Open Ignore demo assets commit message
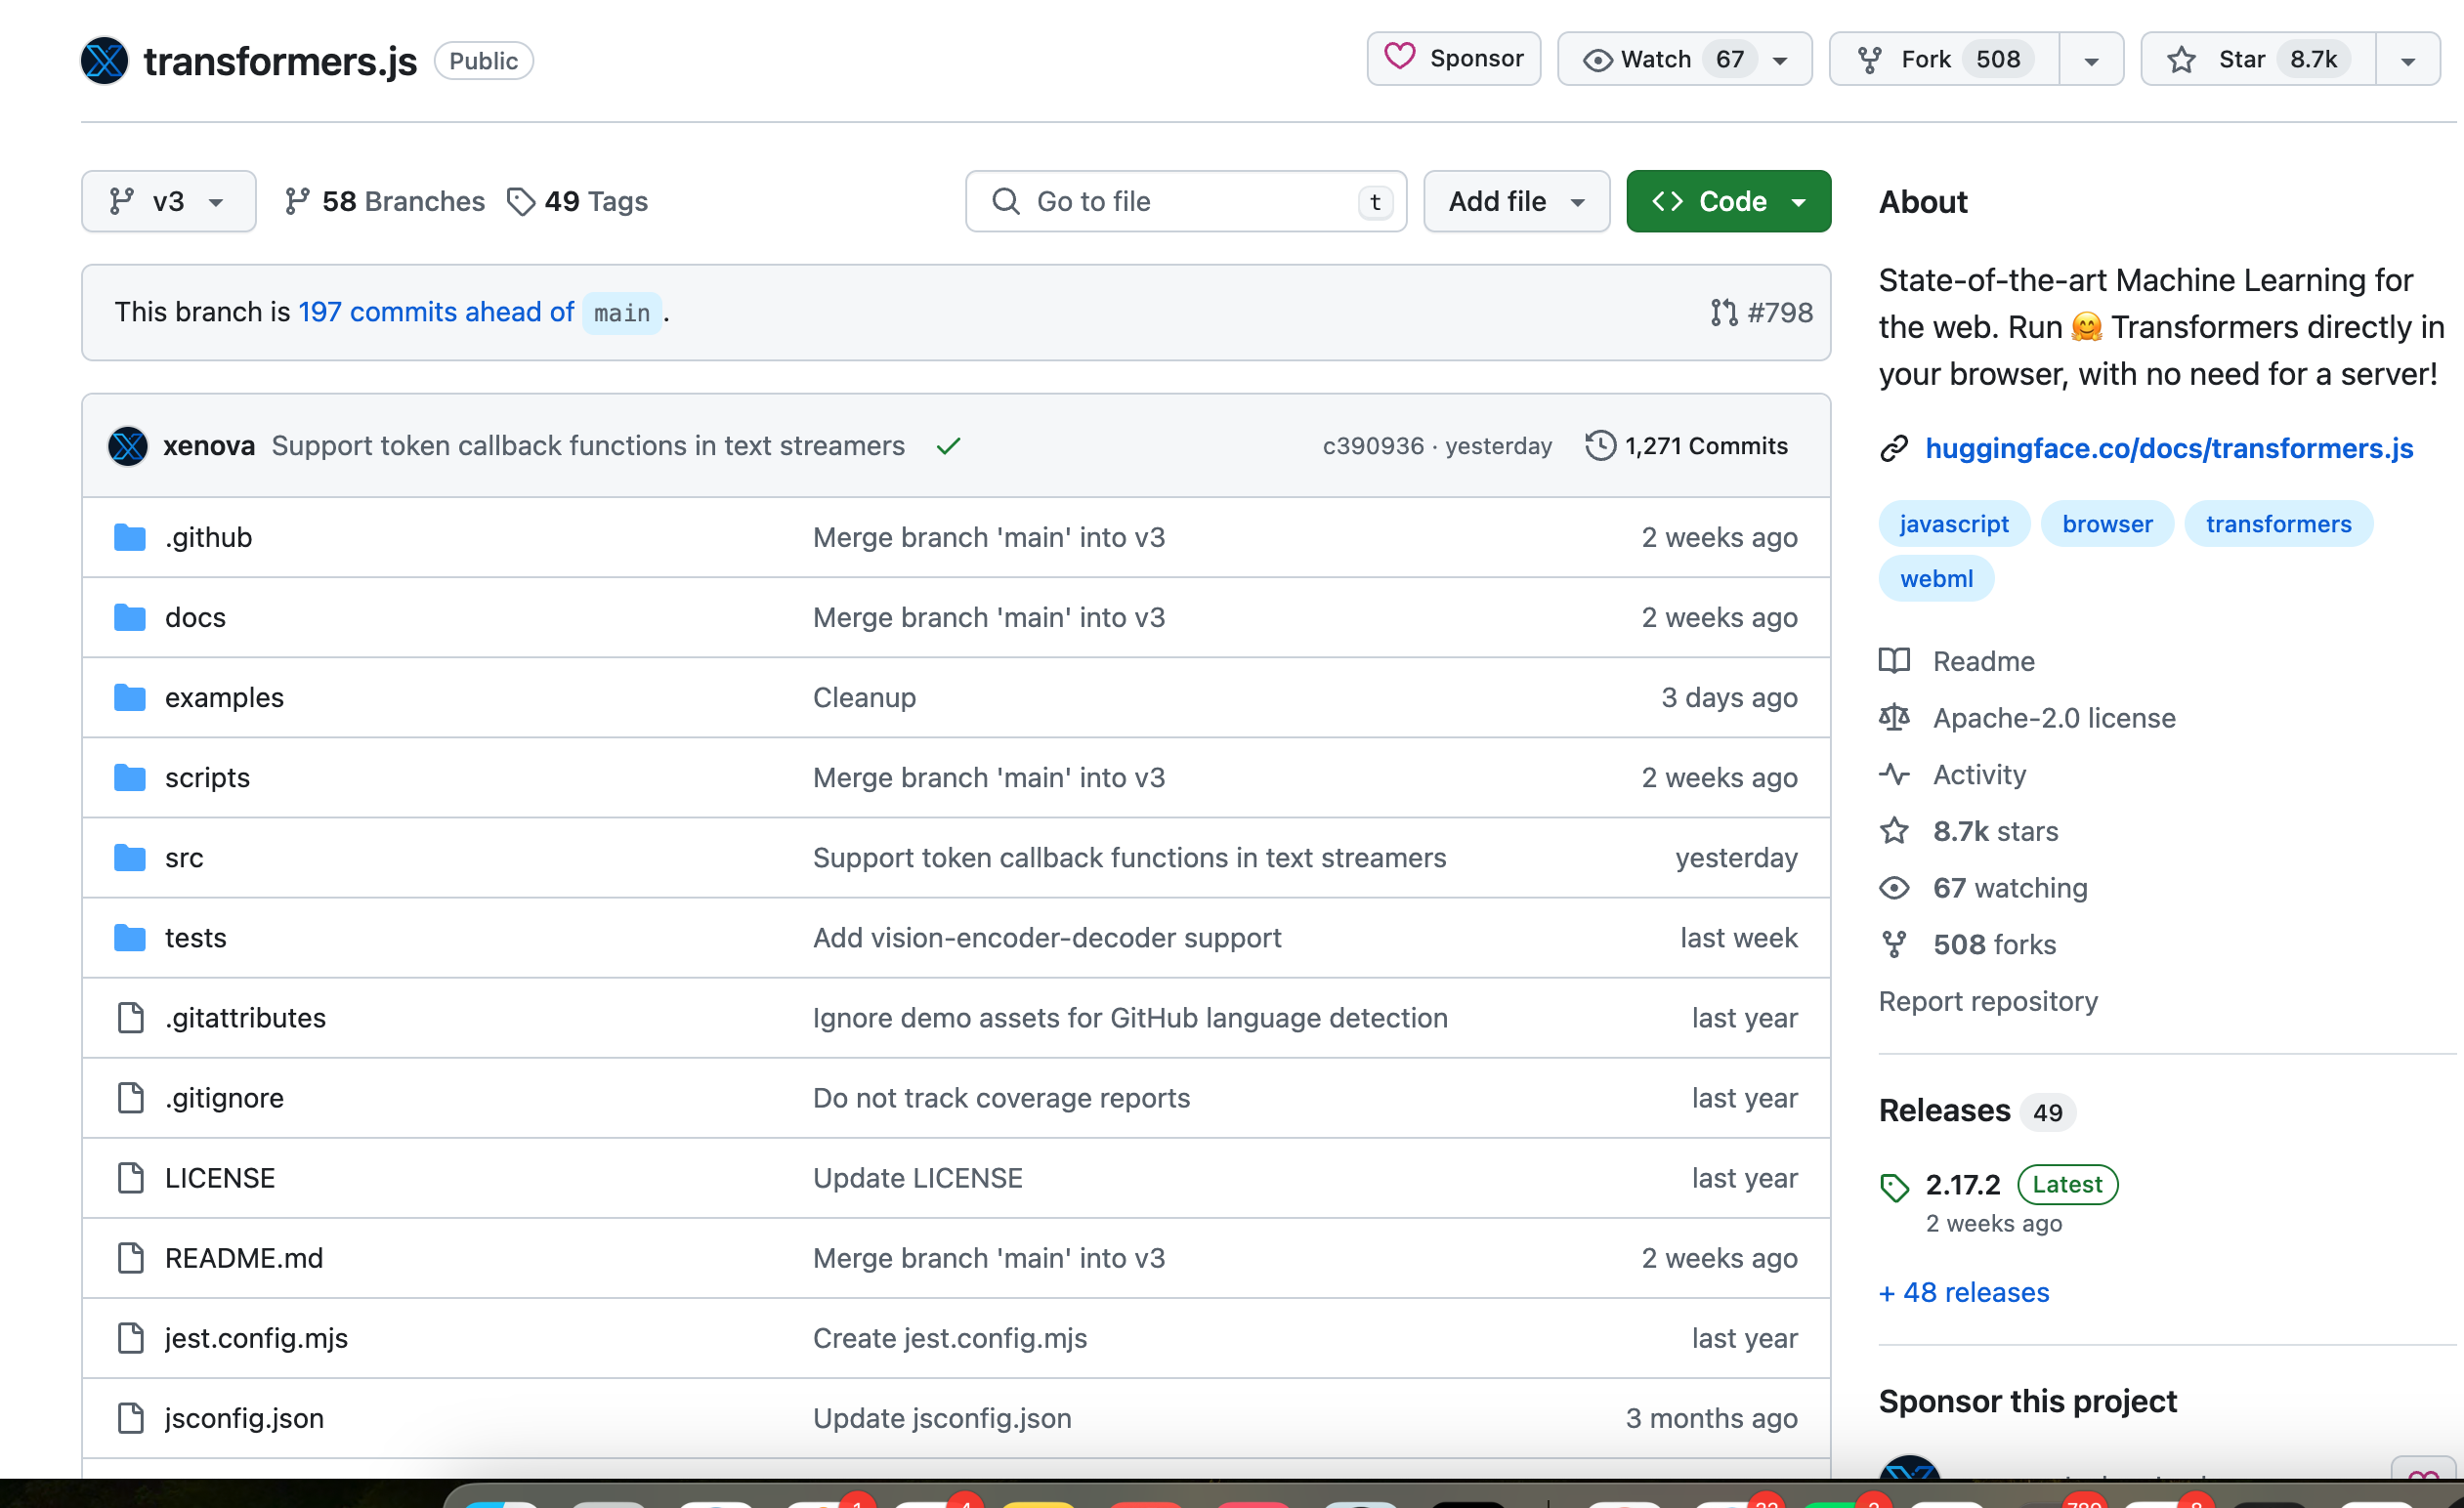 (x=1130, y=1017)
